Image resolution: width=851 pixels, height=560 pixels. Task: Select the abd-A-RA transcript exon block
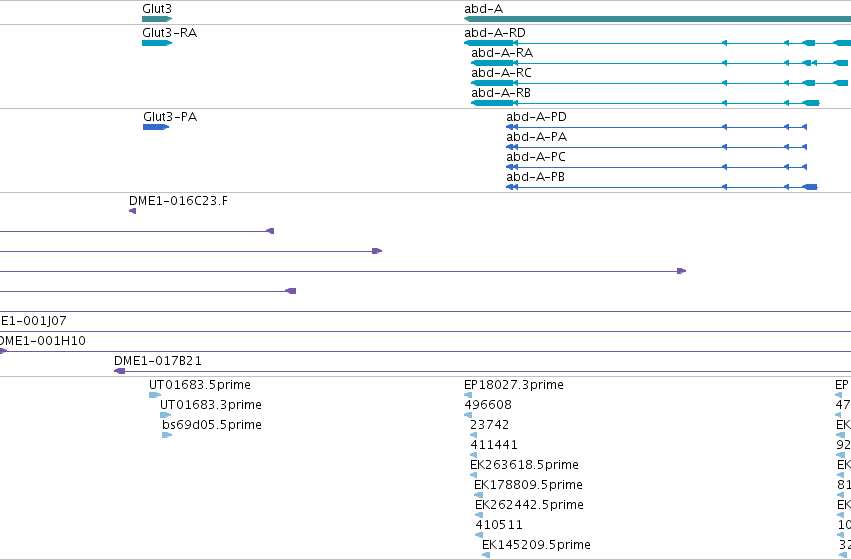[x=492, y=63]
